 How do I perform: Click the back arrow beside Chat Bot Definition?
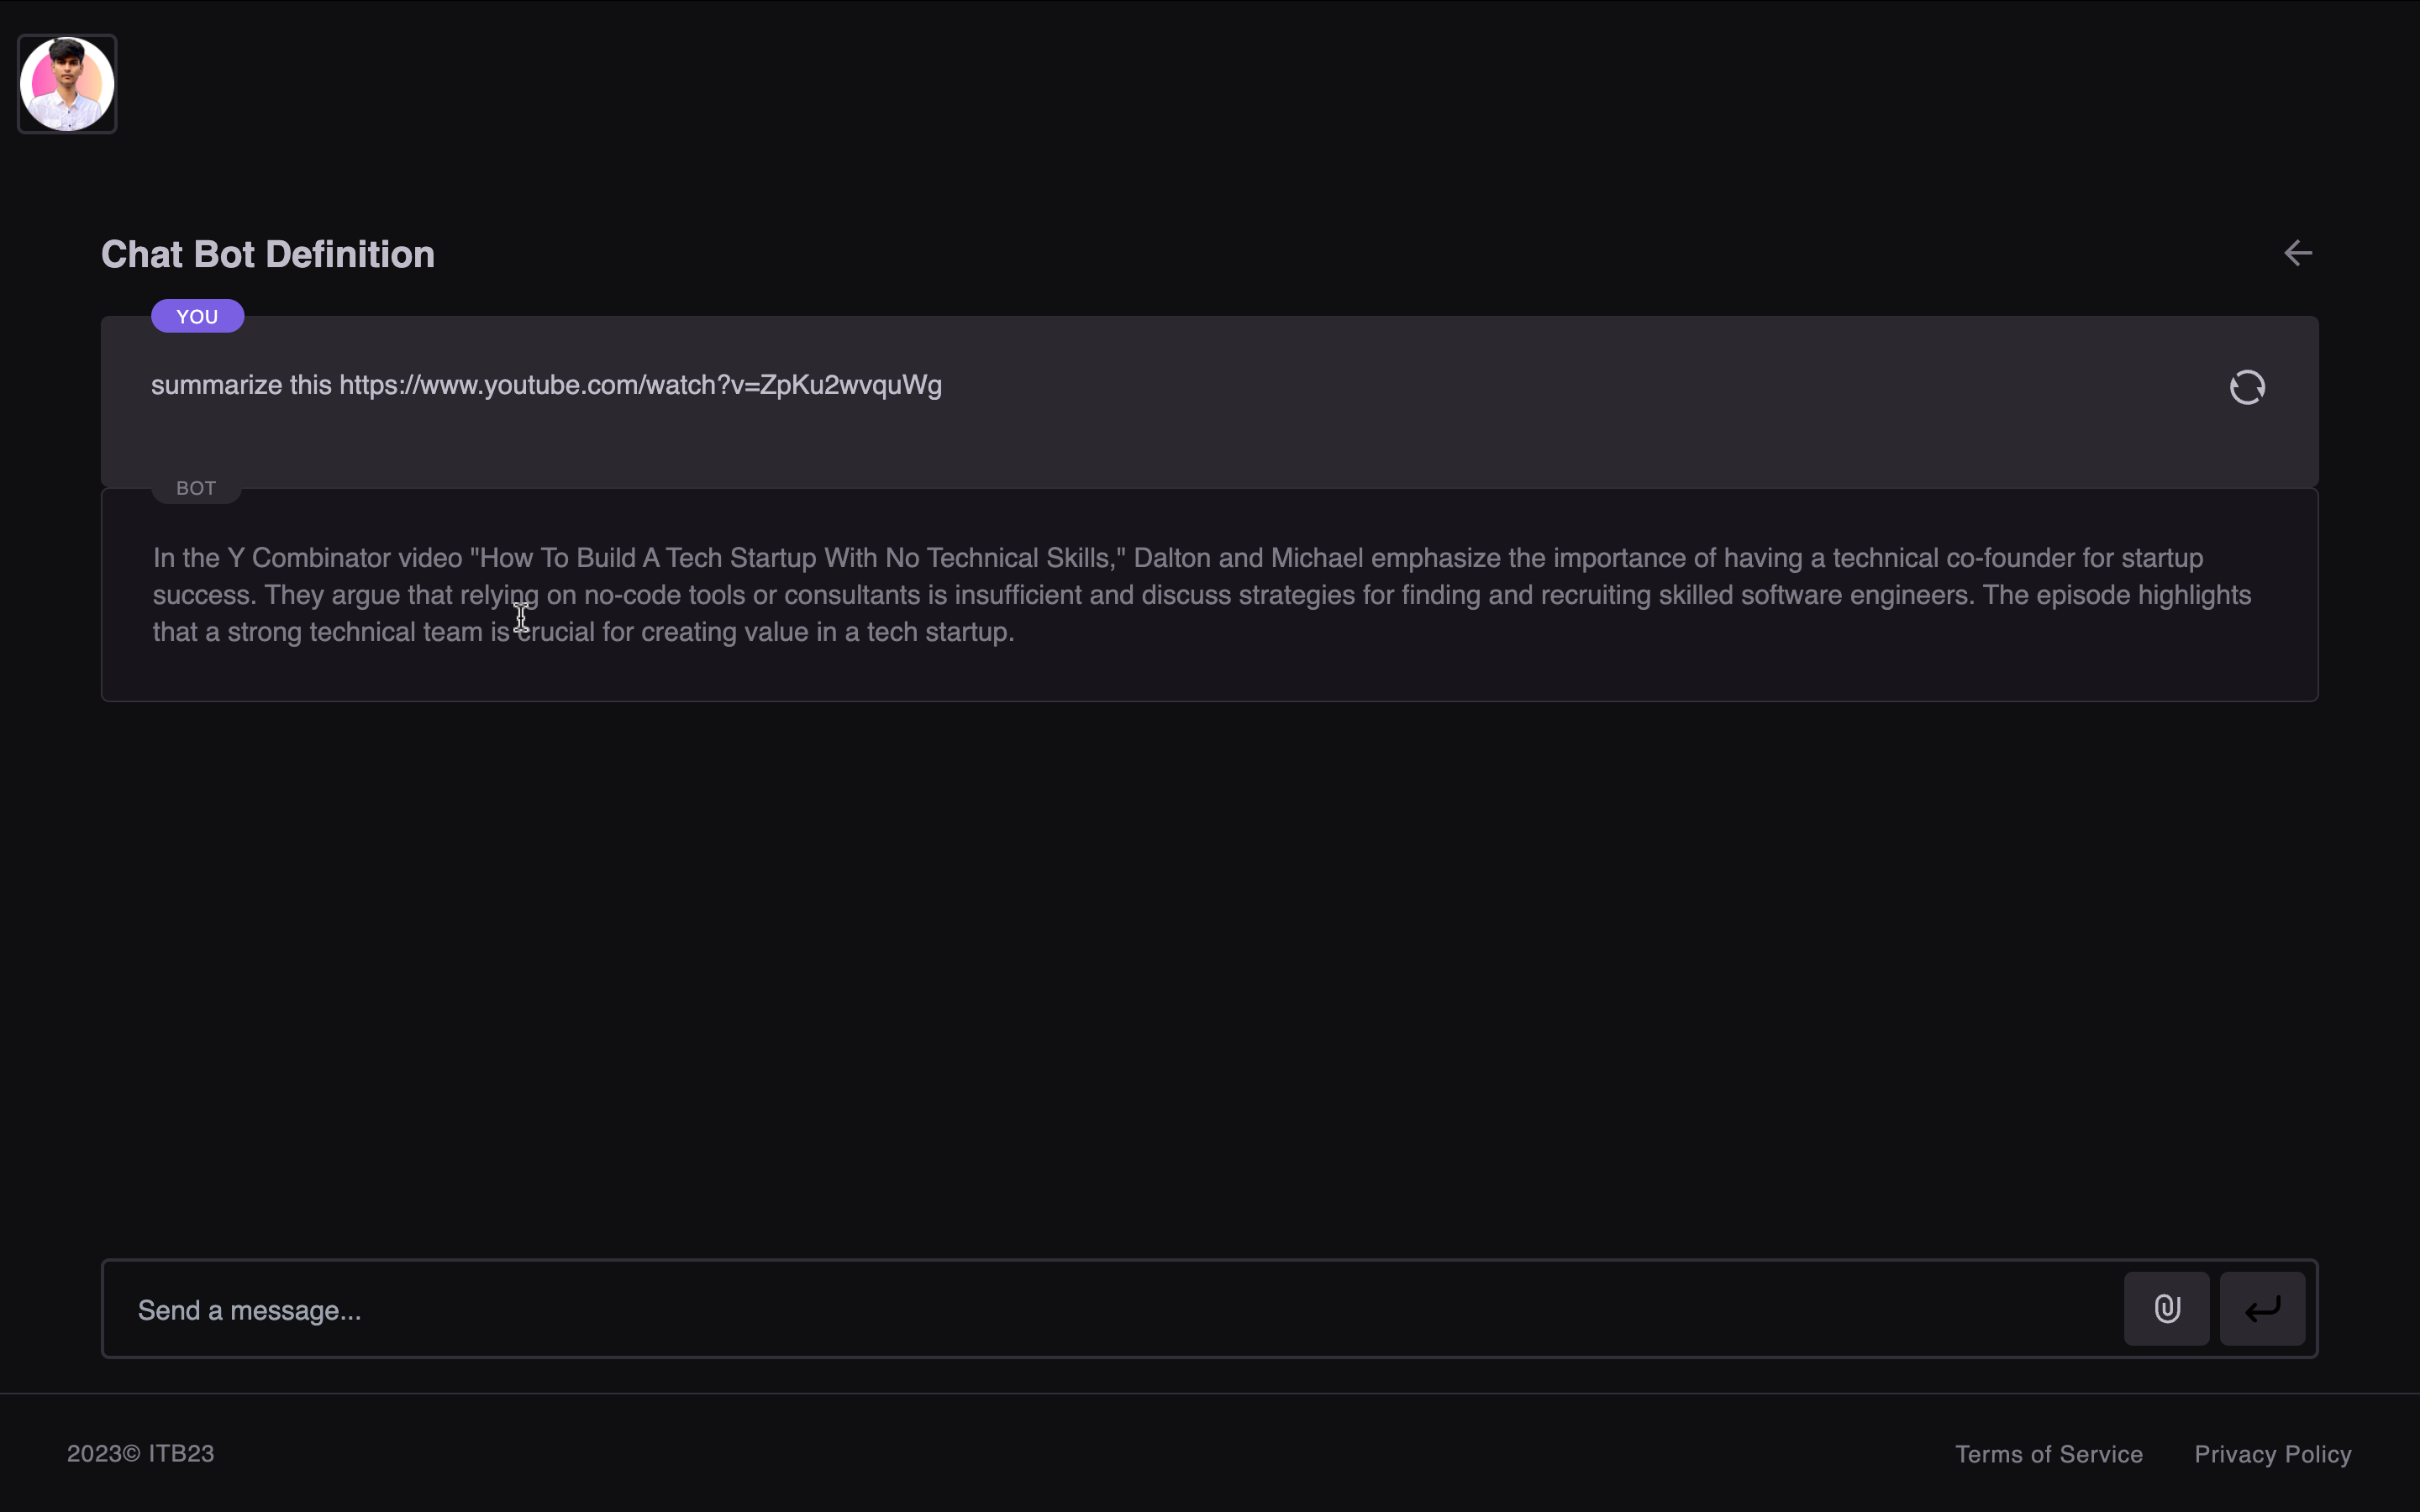(2297, 254)
